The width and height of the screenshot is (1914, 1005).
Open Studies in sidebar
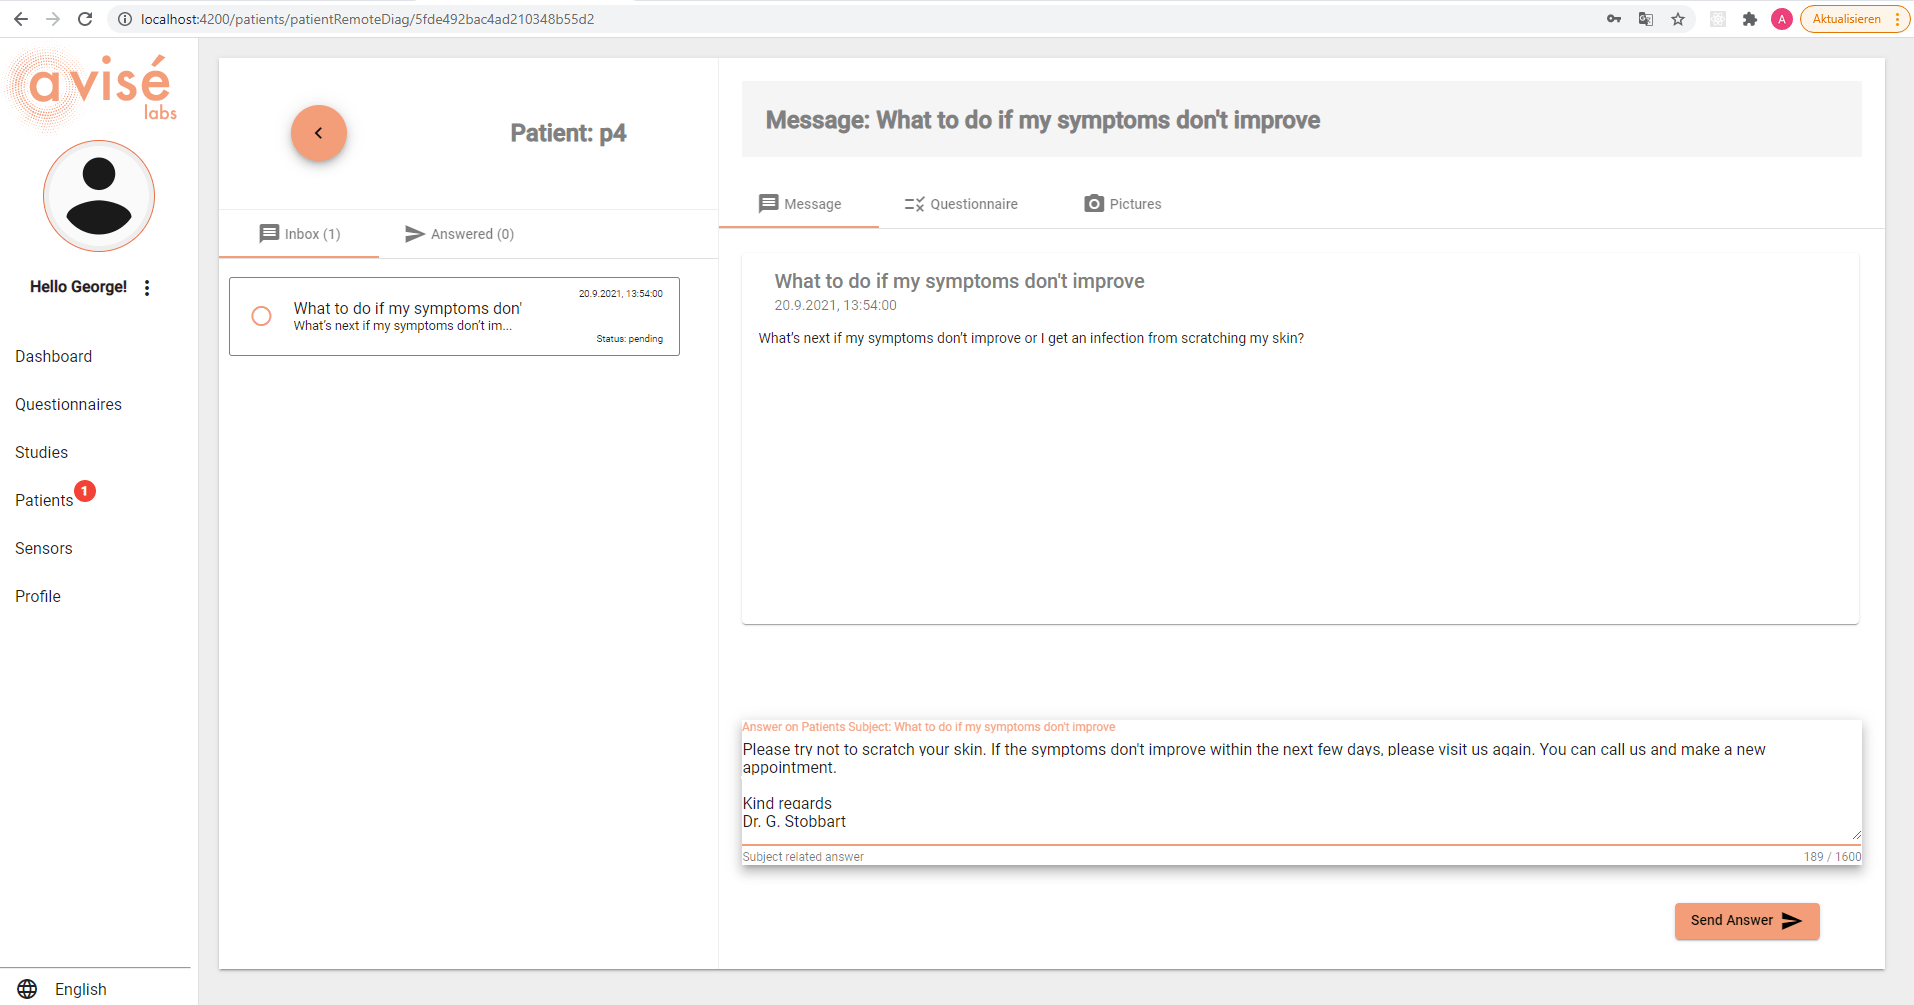(42, 453)
